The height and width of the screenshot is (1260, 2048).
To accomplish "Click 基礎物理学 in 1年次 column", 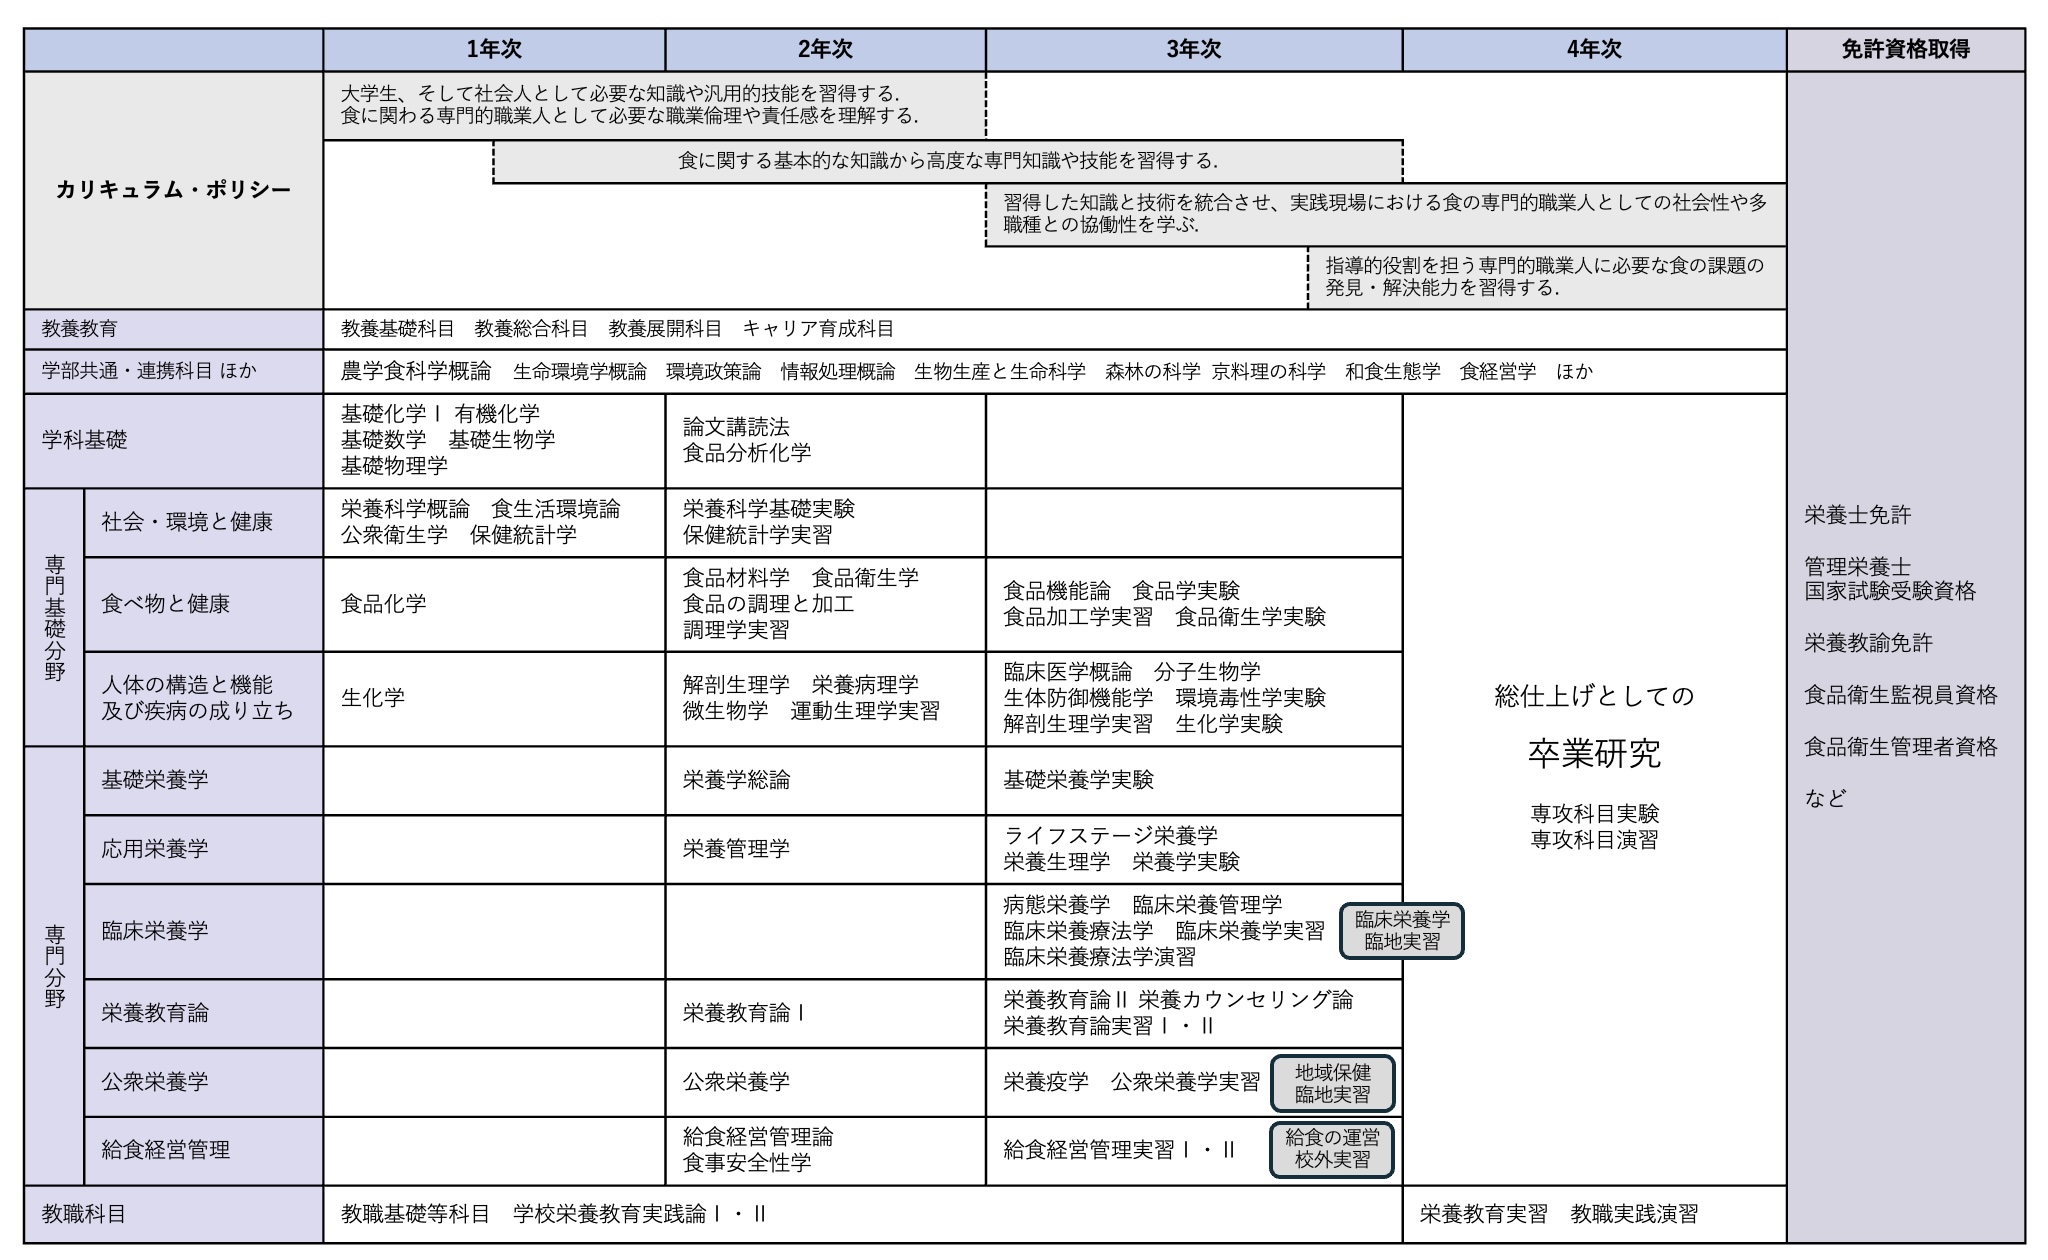I will tap(394, 466).
